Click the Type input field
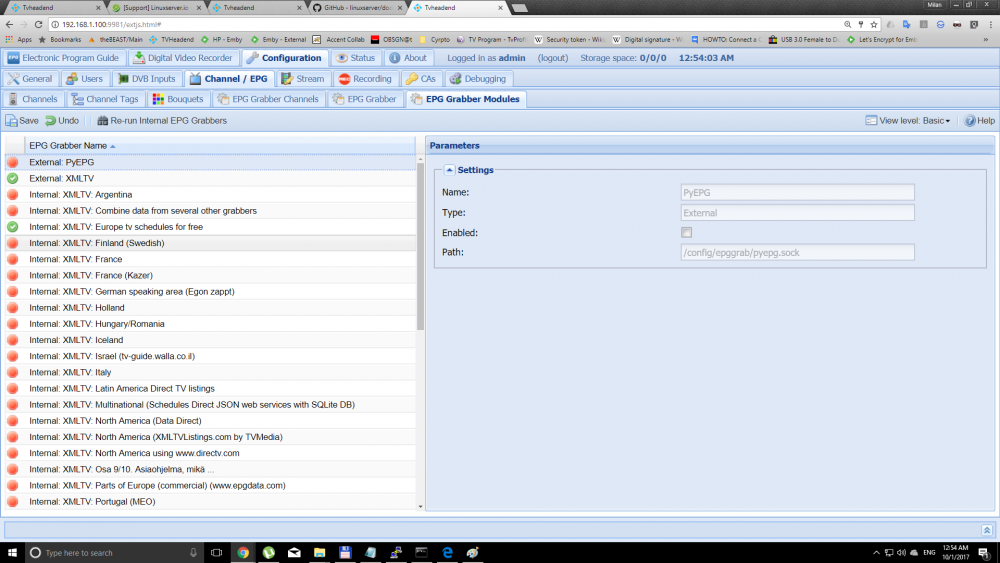The height and width of the screenshot is (563, 1000). pos(797,213)
